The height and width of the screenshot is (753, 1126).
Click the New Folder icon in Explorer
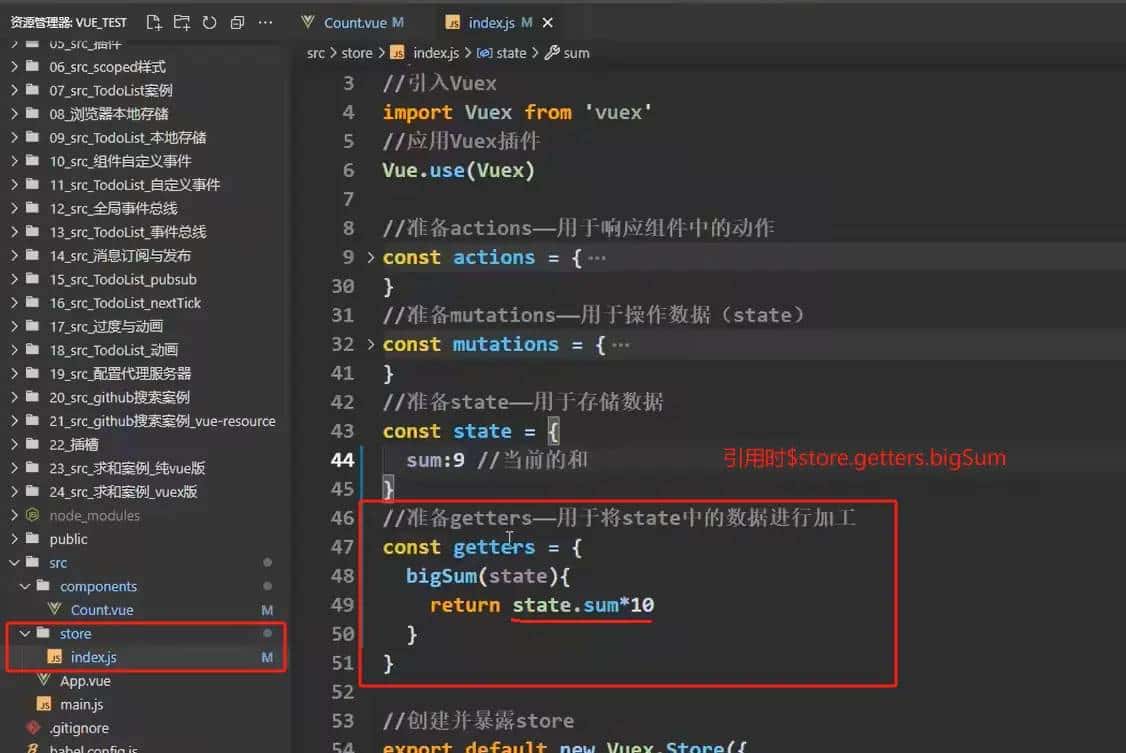point(182,21)
